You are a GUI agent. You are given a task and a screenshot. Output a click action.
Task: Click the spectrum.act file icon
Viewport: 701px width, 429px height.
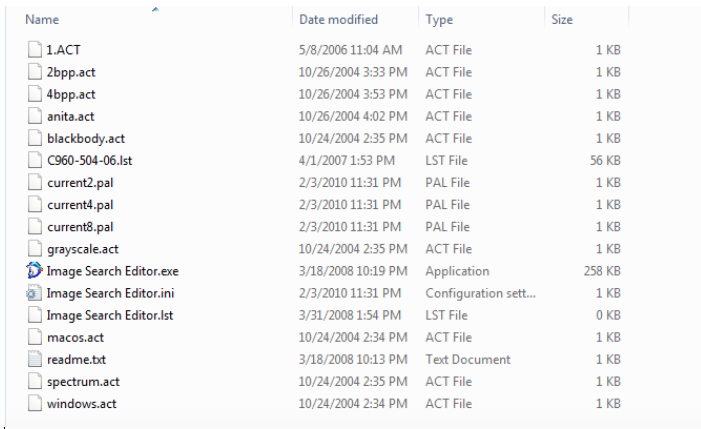pyautogui.click(x=34, y=382)
